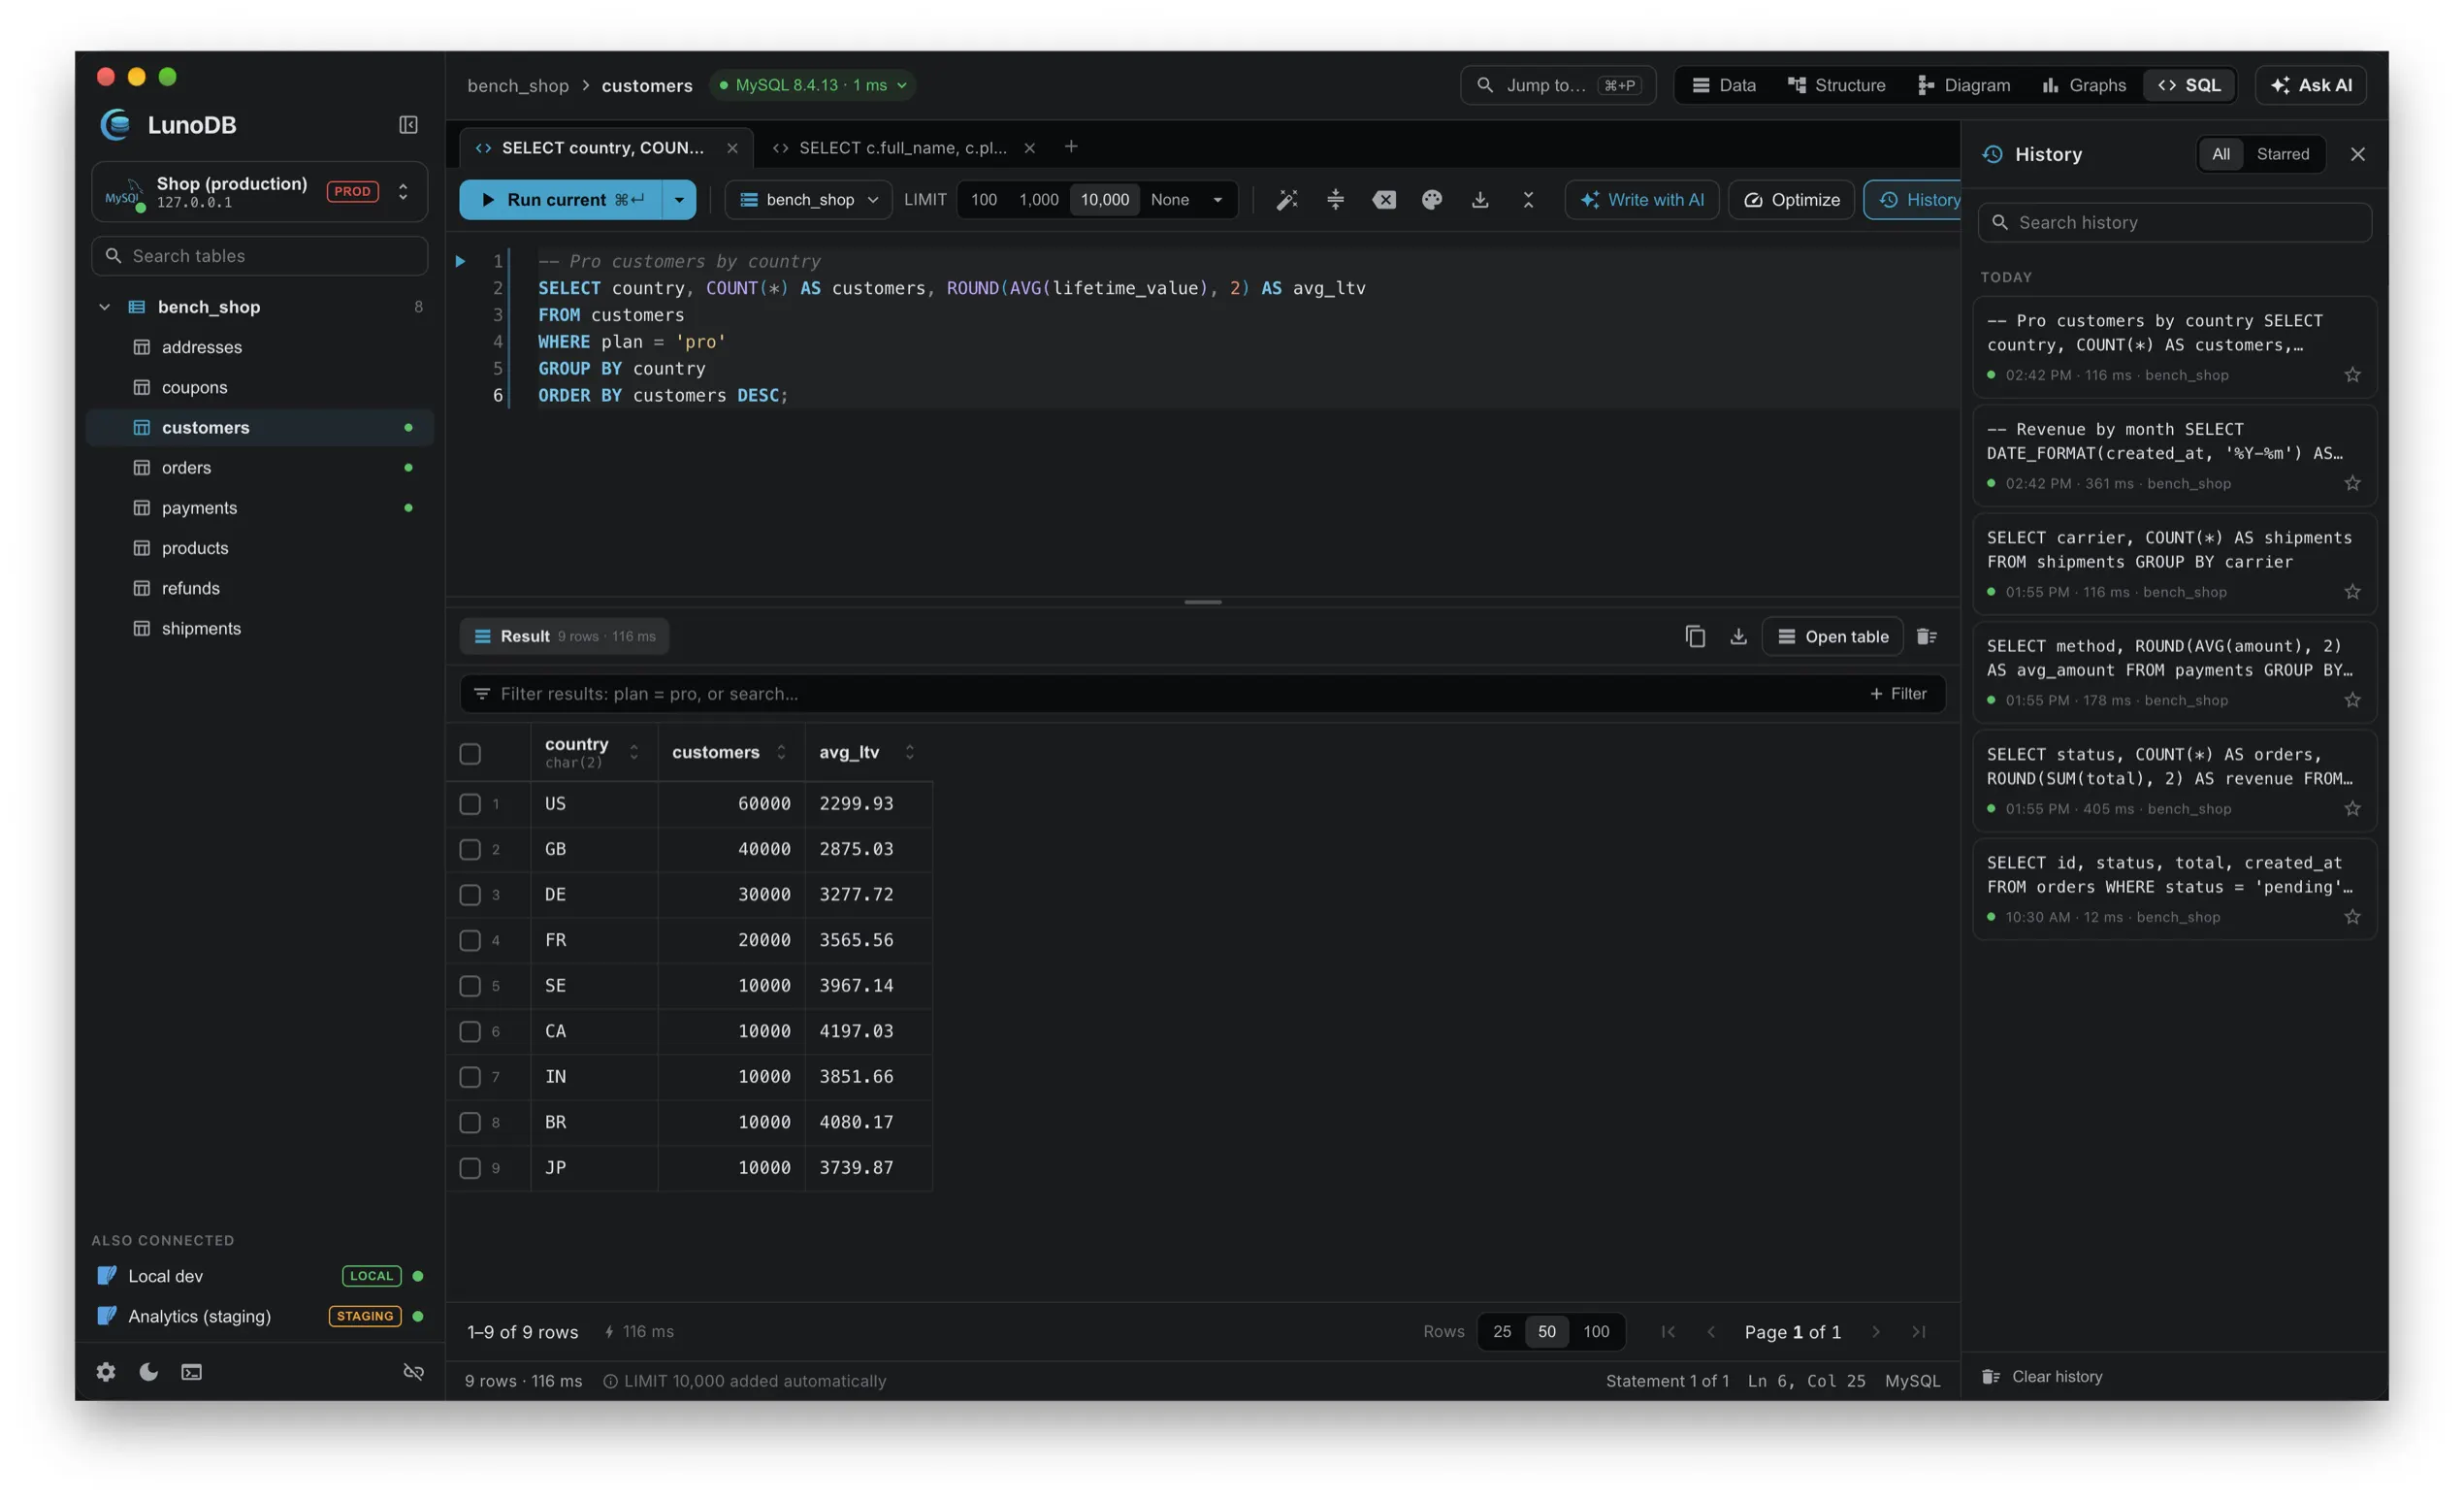Open Shop (production) connection switcher
Viewport: 2464px width, 1500px height.
260,192
